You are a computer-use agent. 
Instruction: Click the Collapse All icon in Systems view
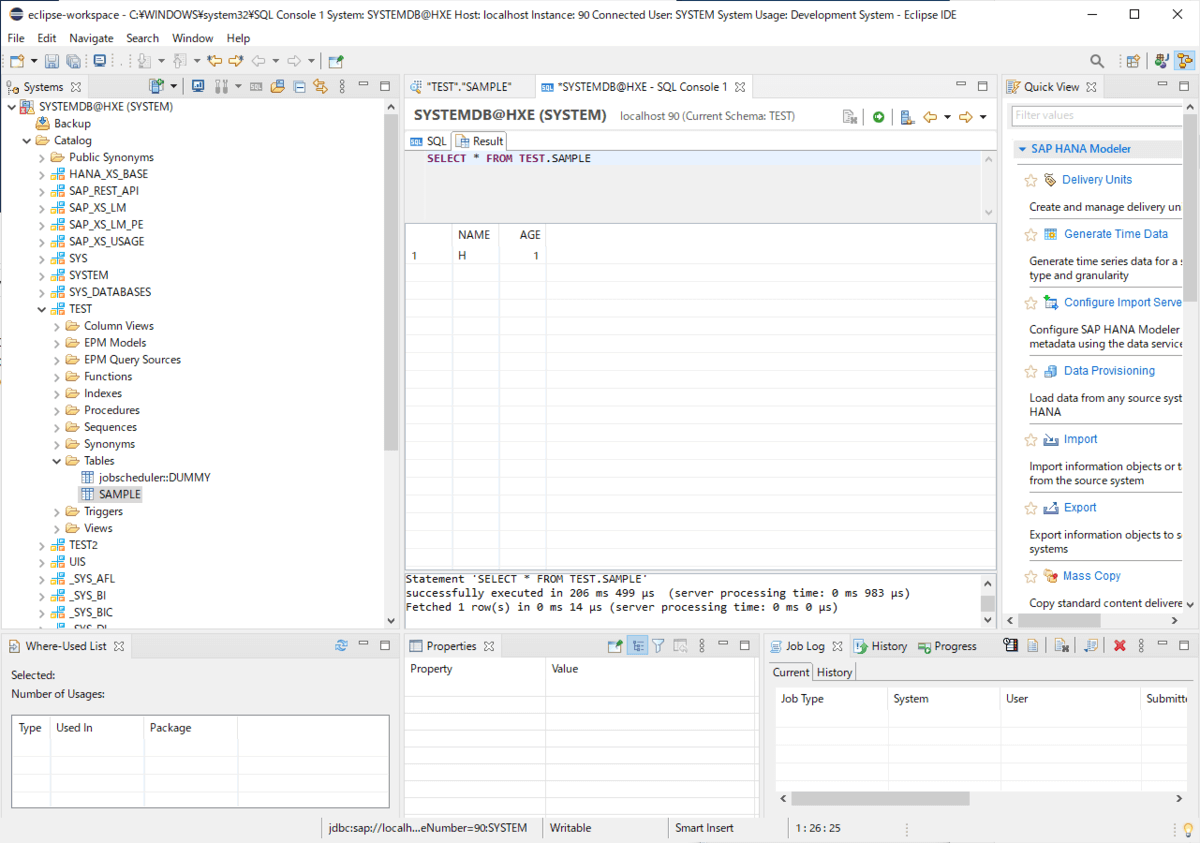pos(299,87)
